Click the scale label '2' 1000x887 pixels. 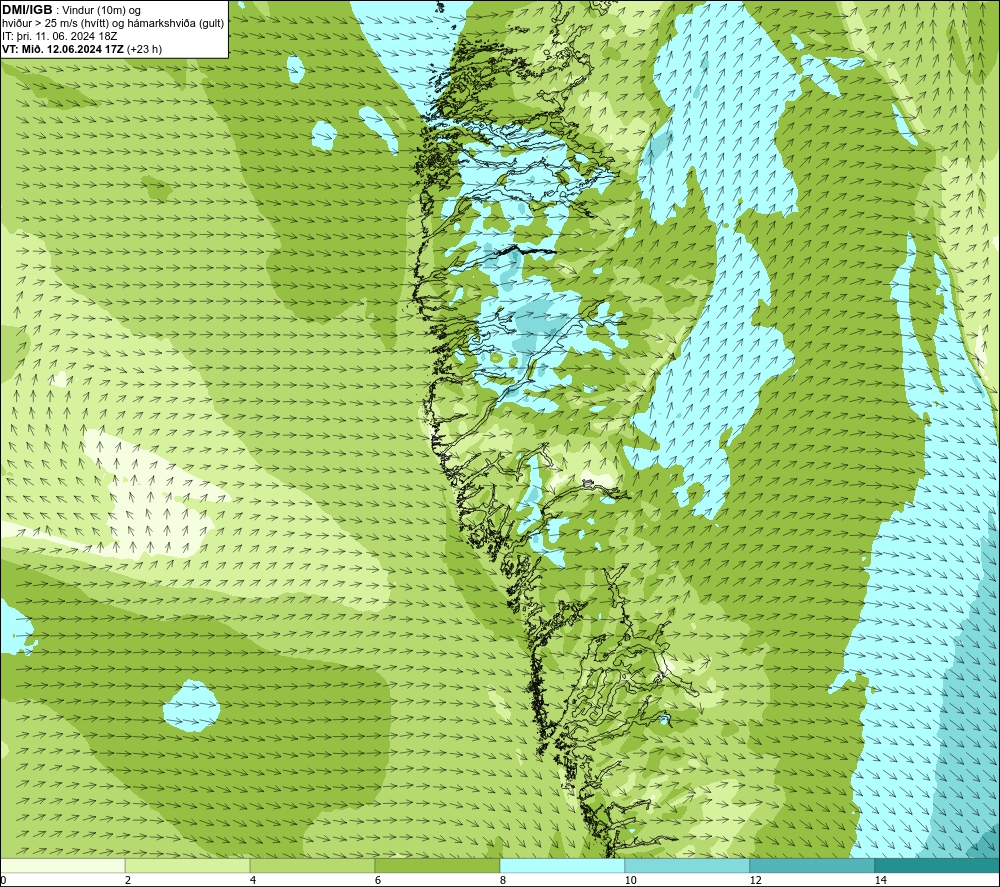tap(128, 880)
